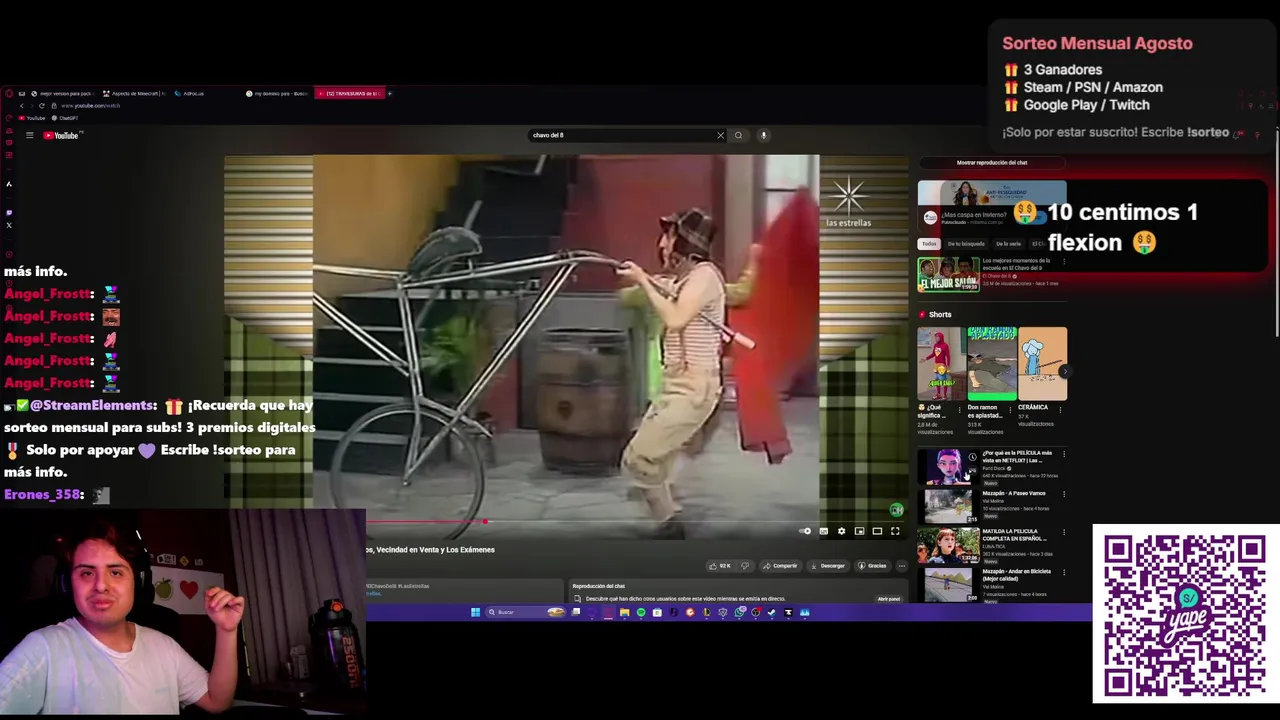1280x720 pixels.
Task: Open options for '¿Por qué es la PELÍCULA' video
Action: (x=1064, y=454)
